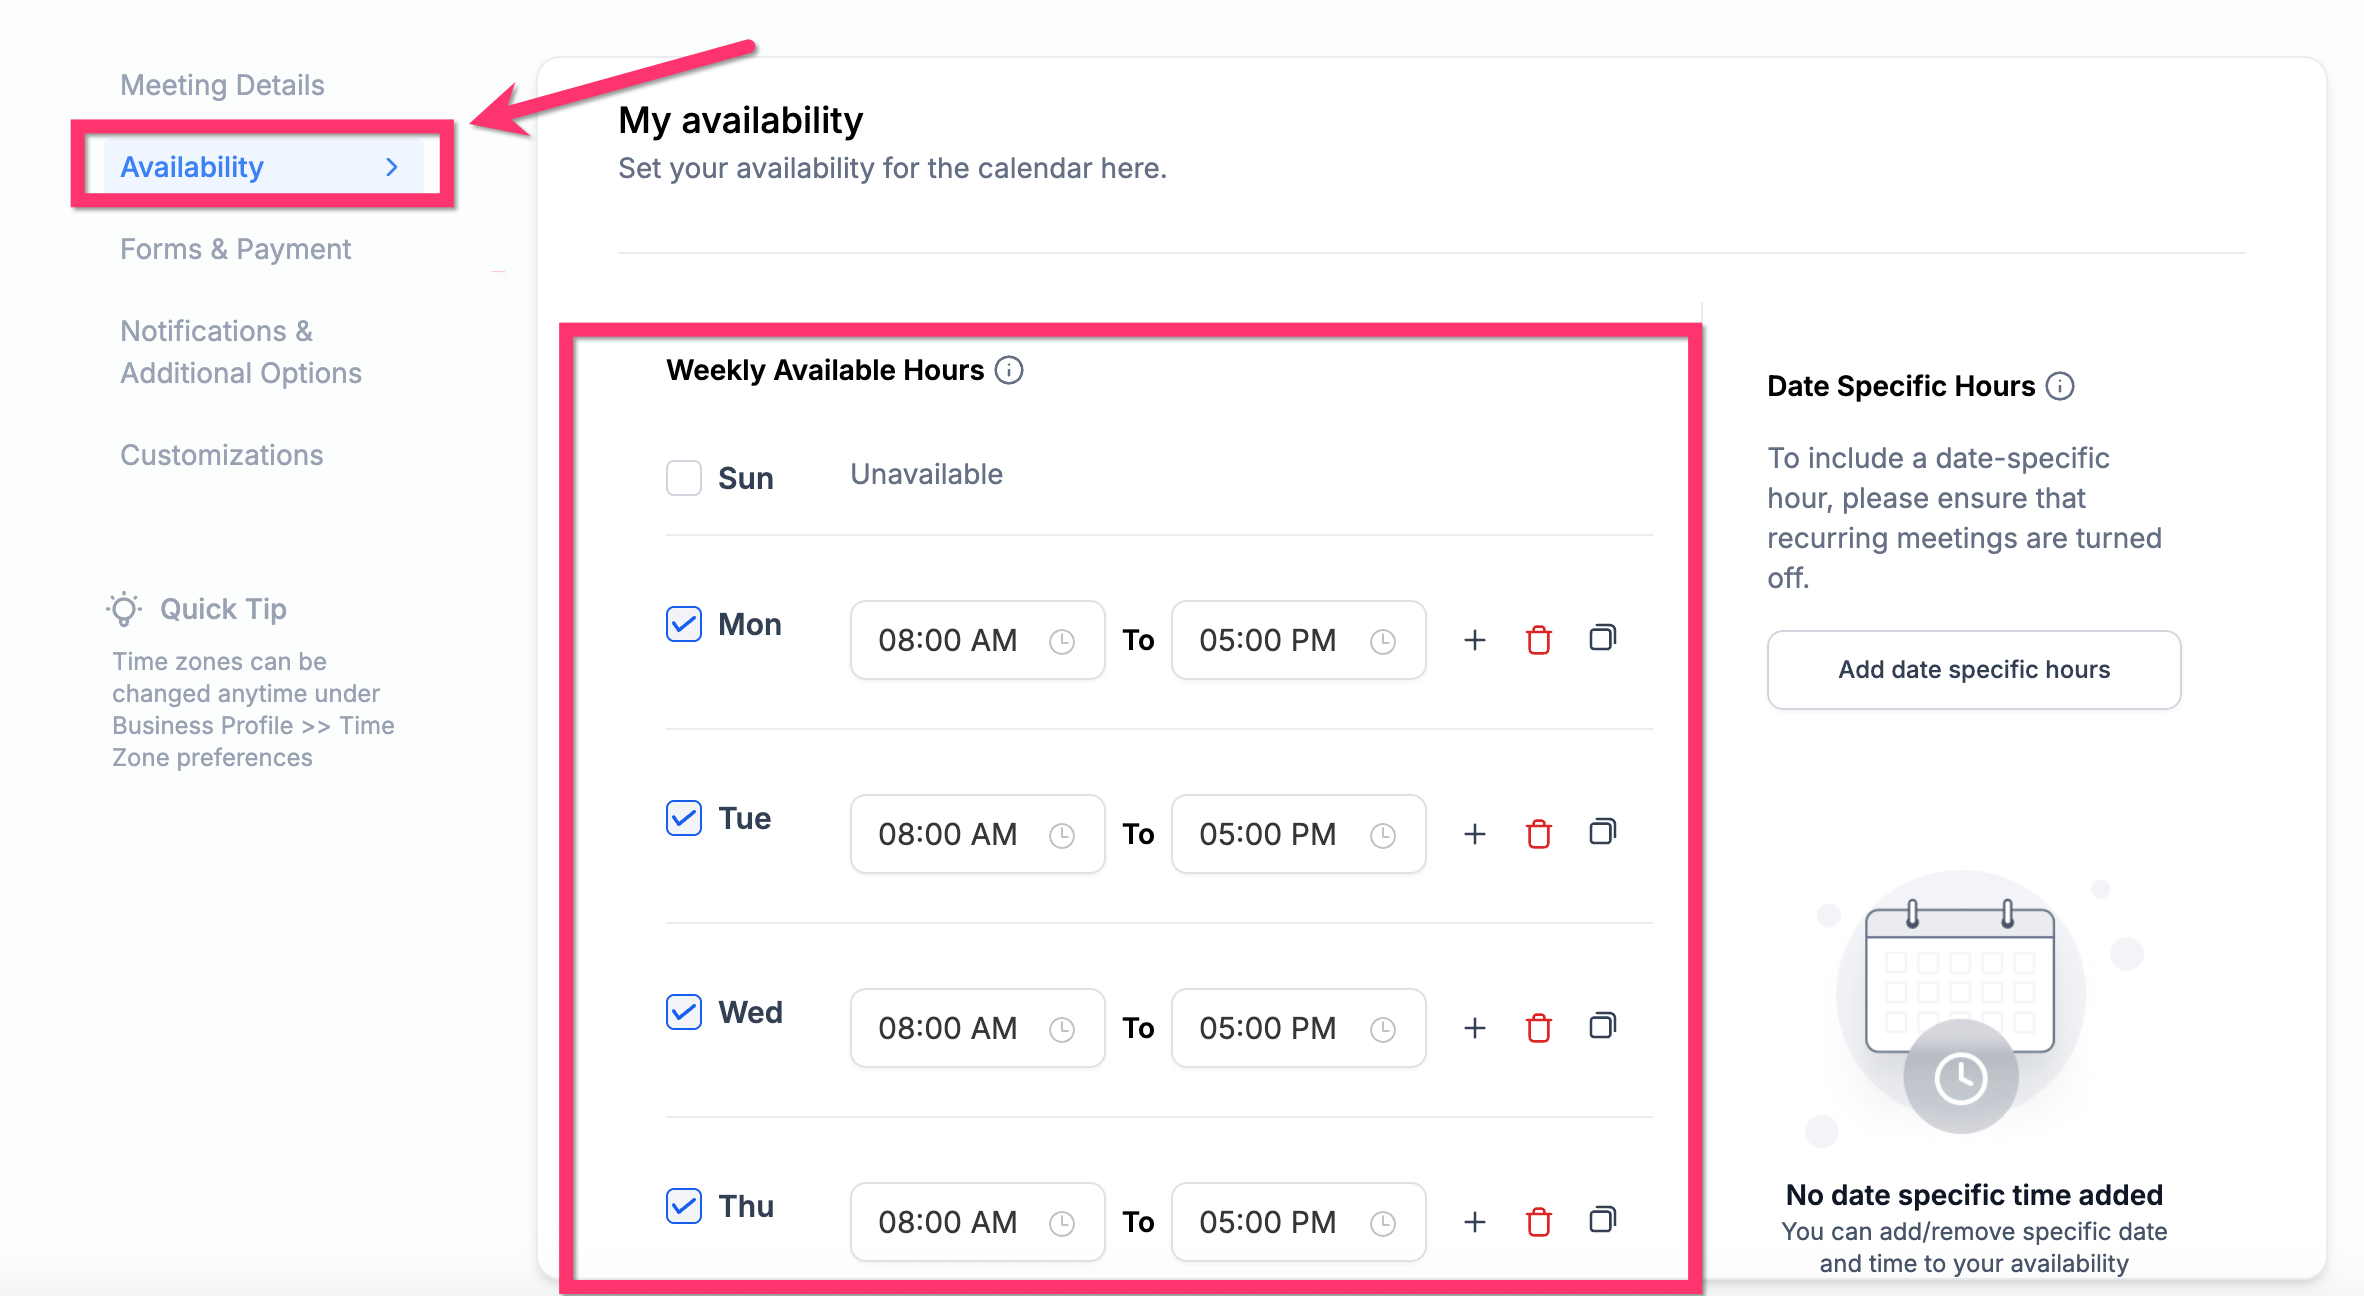Remove Wednesday's time range with the trash icon
This screenshot has height=1296, width=2364.
[x=1538, y=1028]
